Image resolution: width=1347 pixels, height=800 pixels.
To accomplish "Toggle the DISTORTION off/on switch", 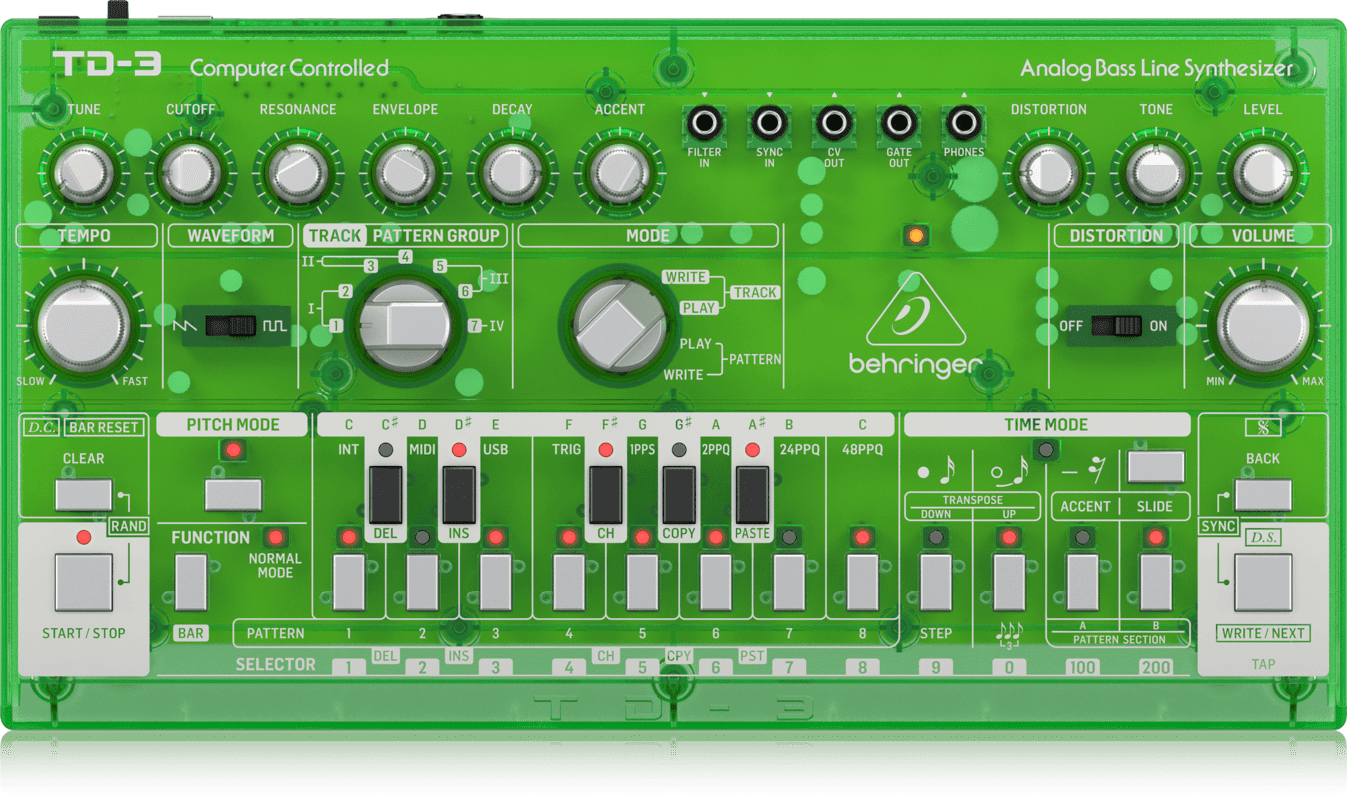I will pyautogui.click(x=1116, y=326).
